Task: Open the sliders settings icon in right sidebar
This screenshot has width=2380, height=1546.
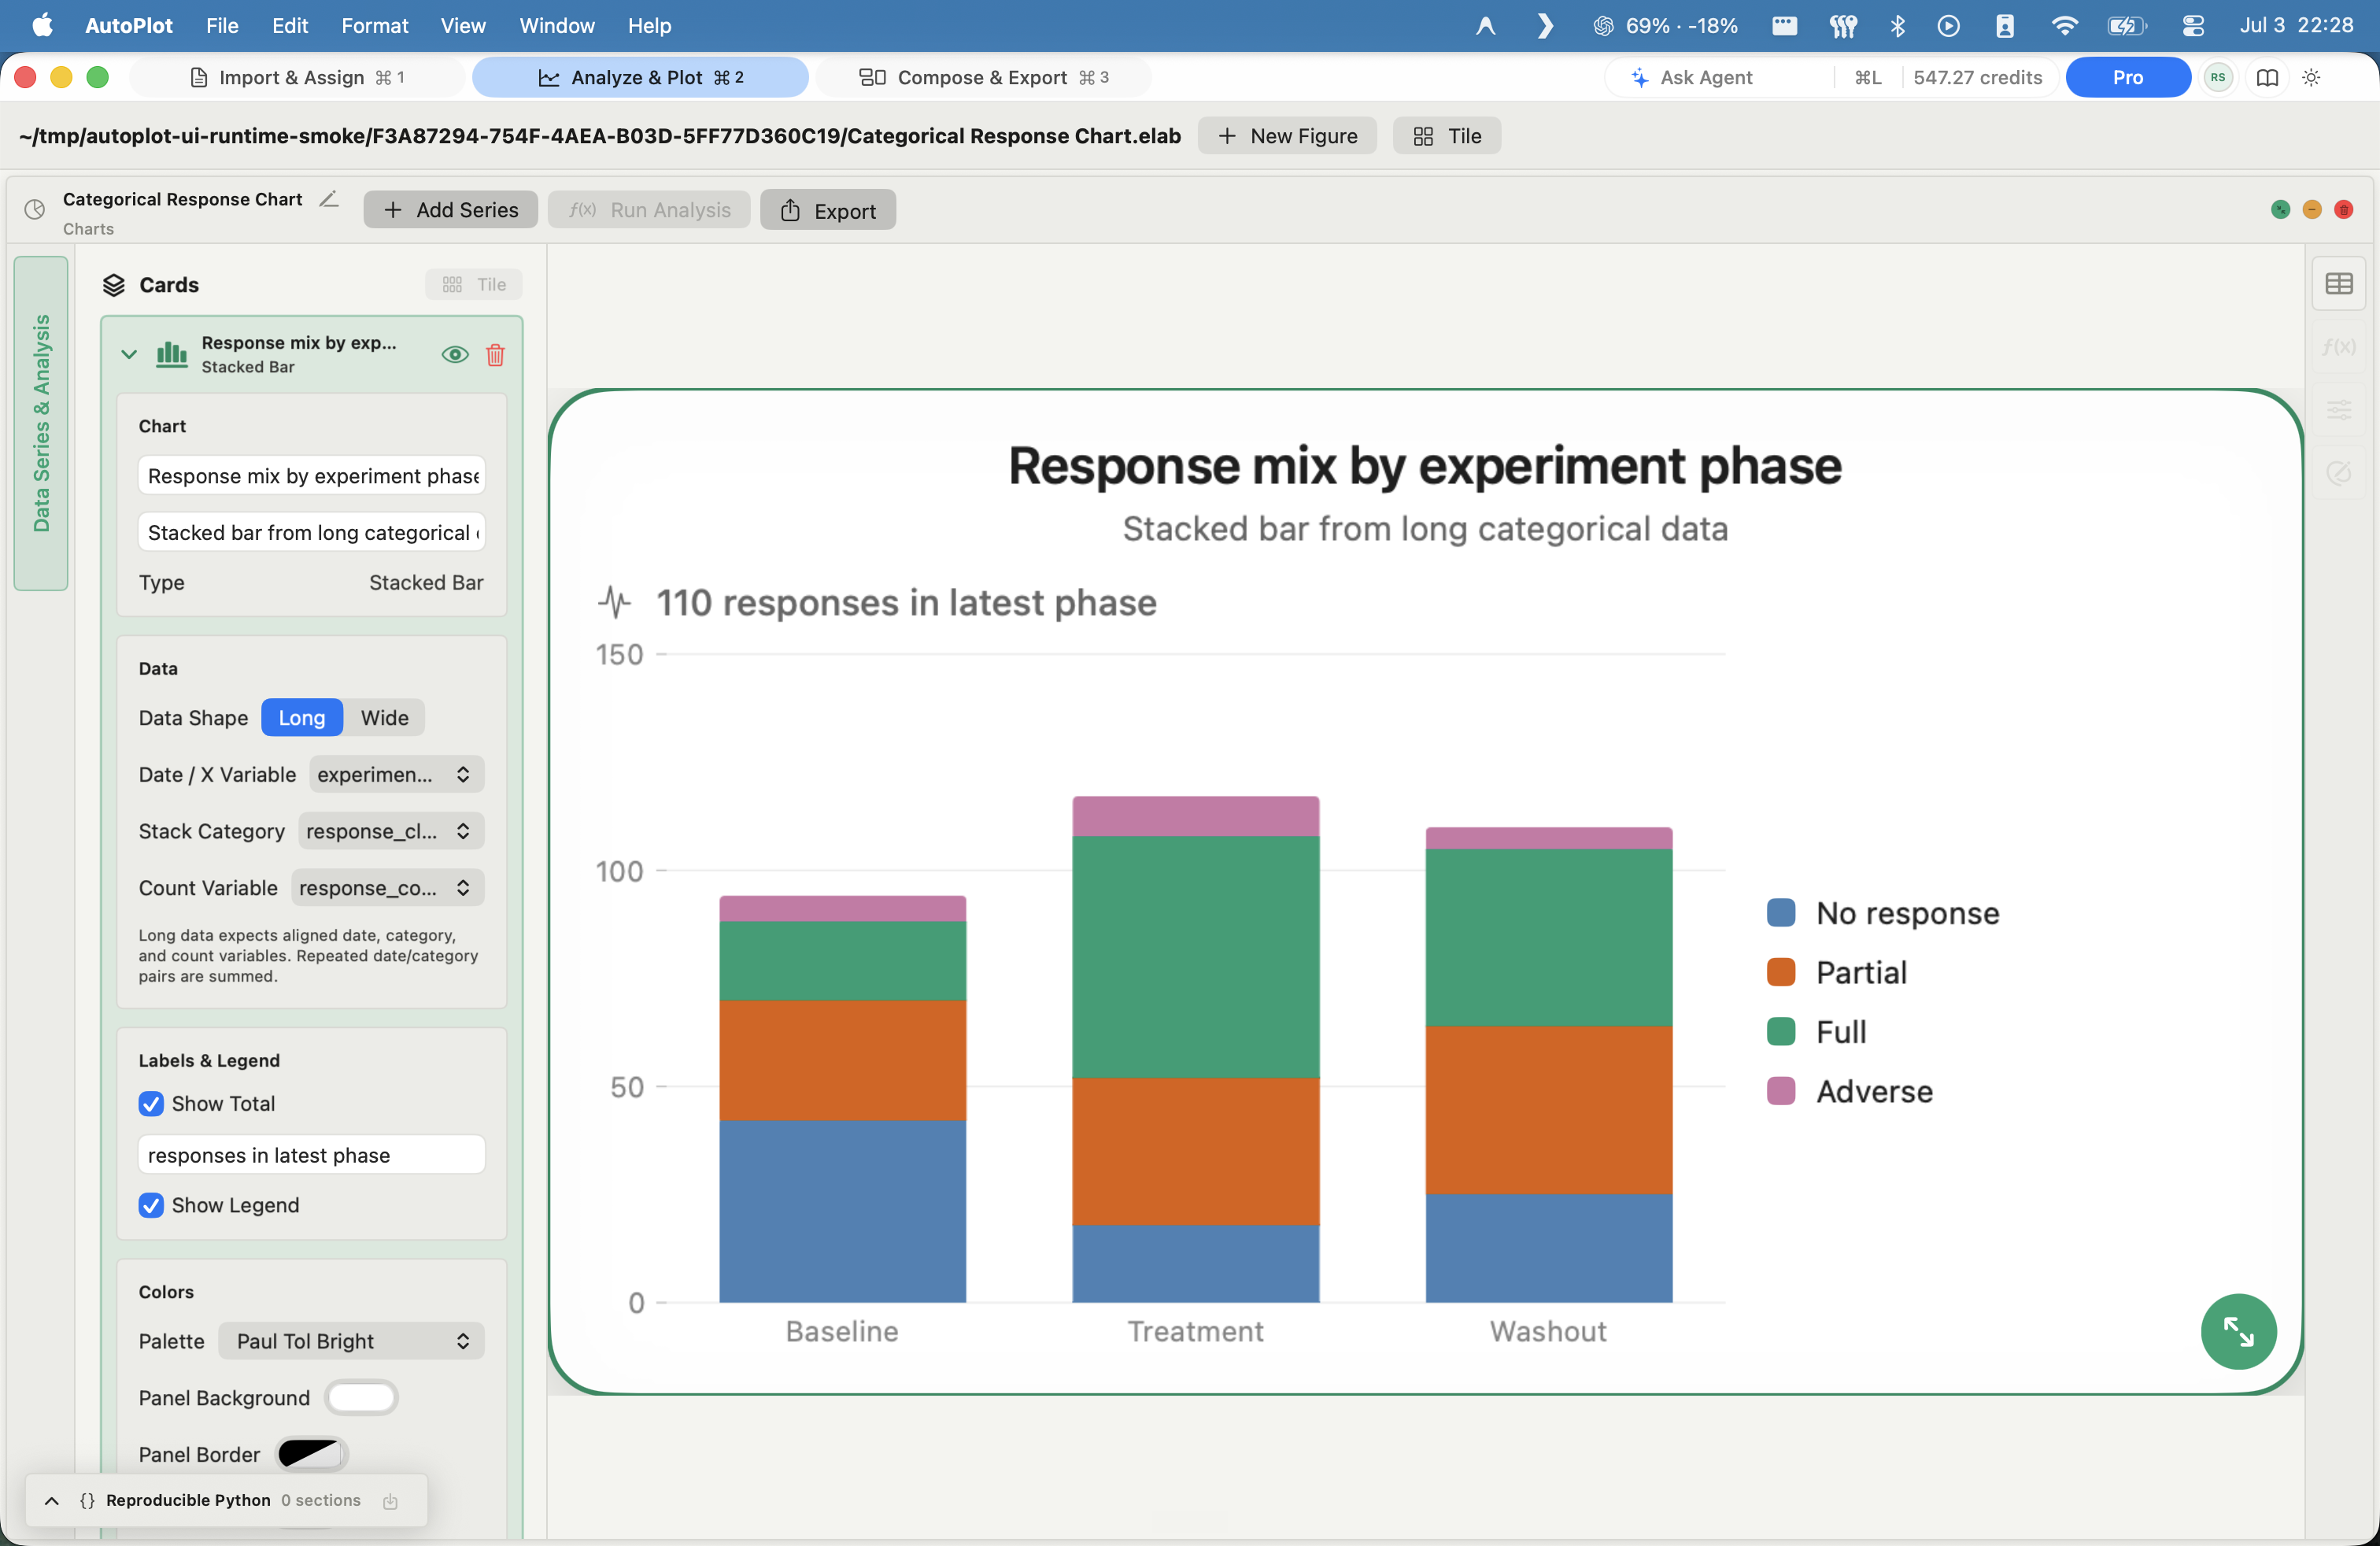Action: click(x=2339, y=410)
